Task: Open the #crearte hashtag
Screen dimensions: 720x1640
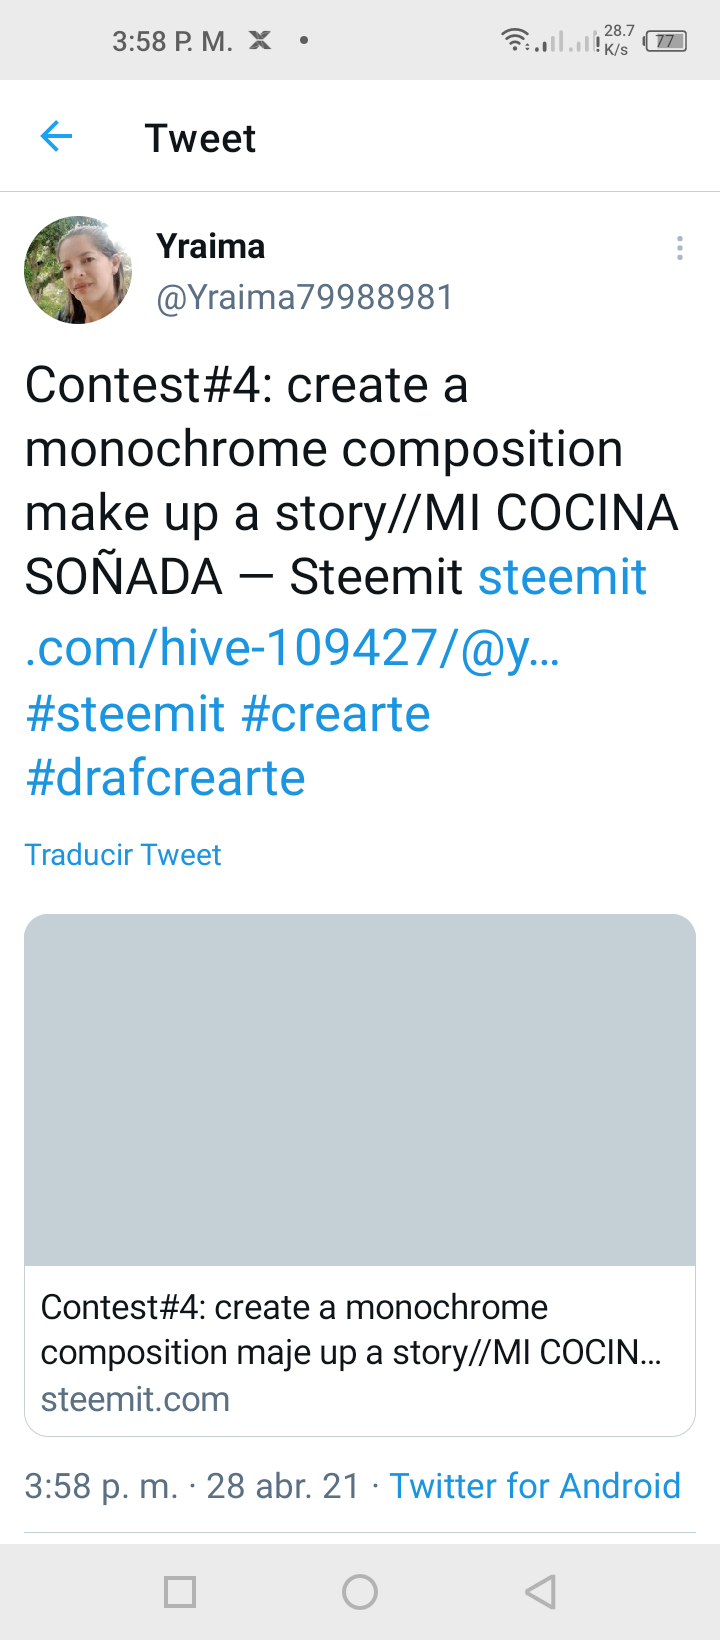Action: (x=336, y=714)
